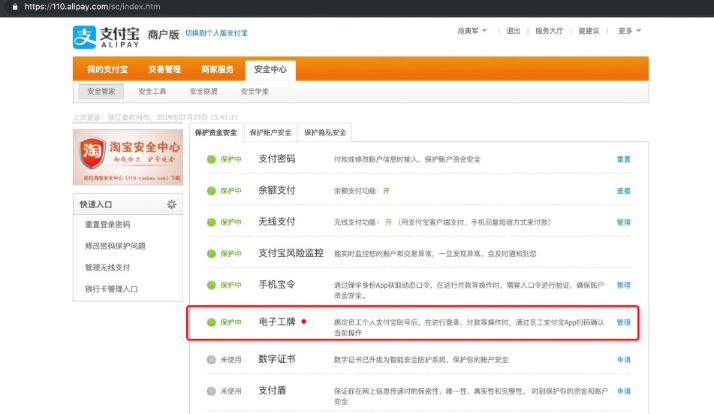
Task: Click the 支付密码 item title
Action: [277, 158]
